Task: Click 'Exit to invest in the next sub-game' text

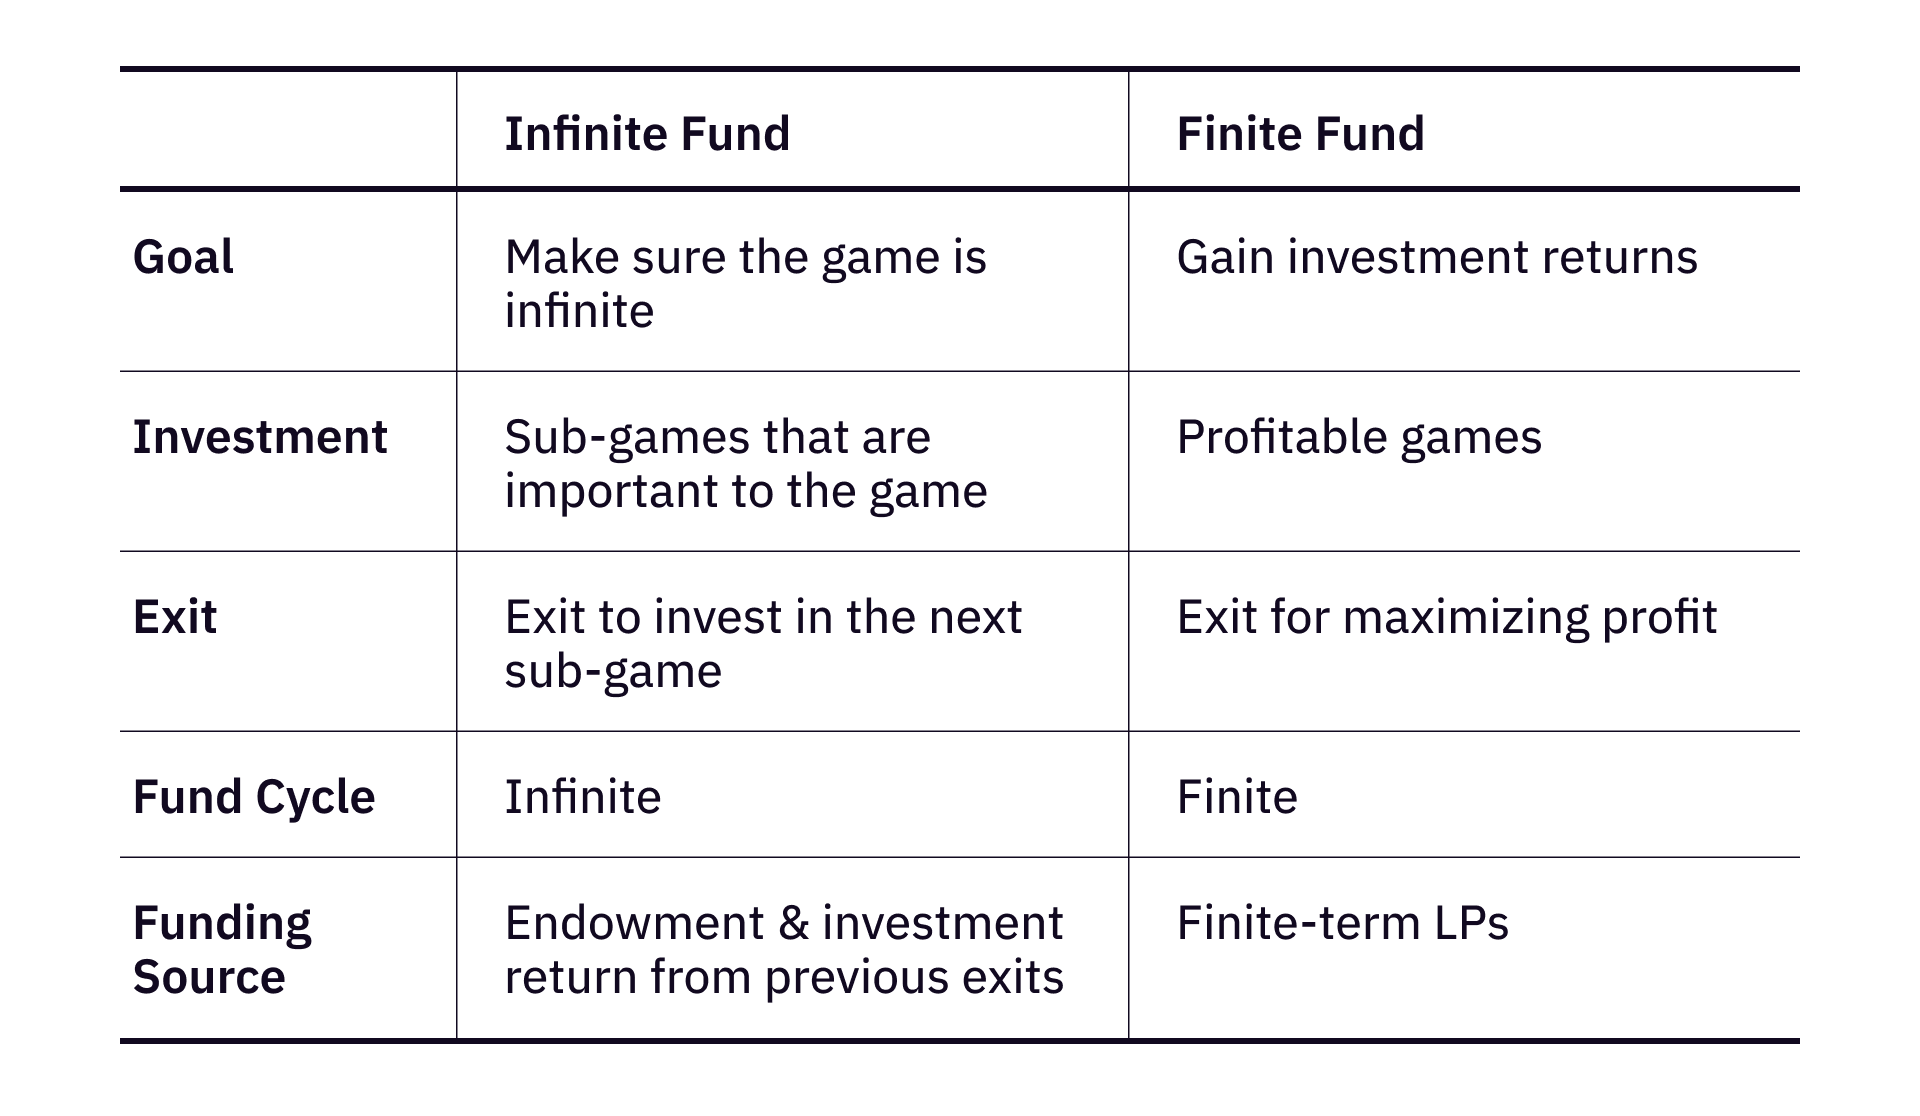Action: click(x=763, y=643)
